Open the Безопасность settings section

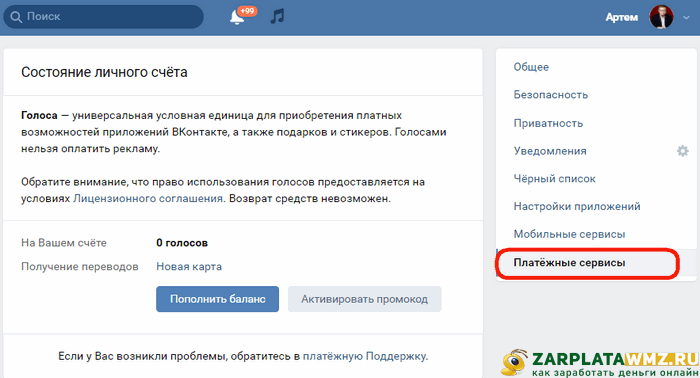(550, 95)
